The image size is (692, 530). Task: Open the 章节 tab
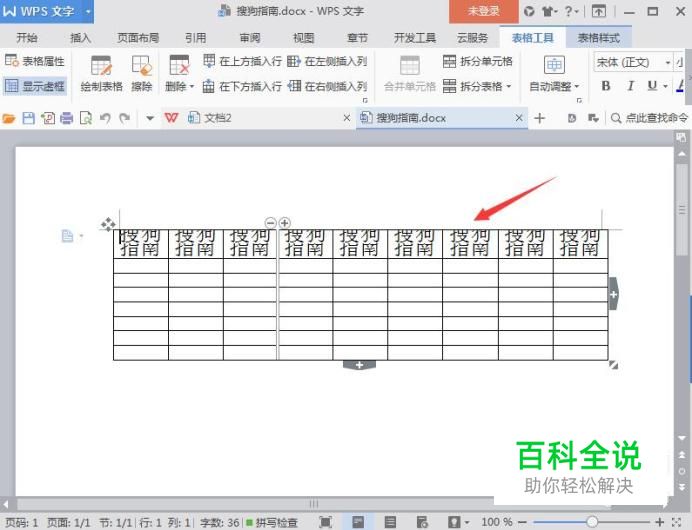click(x=357, y=38)
